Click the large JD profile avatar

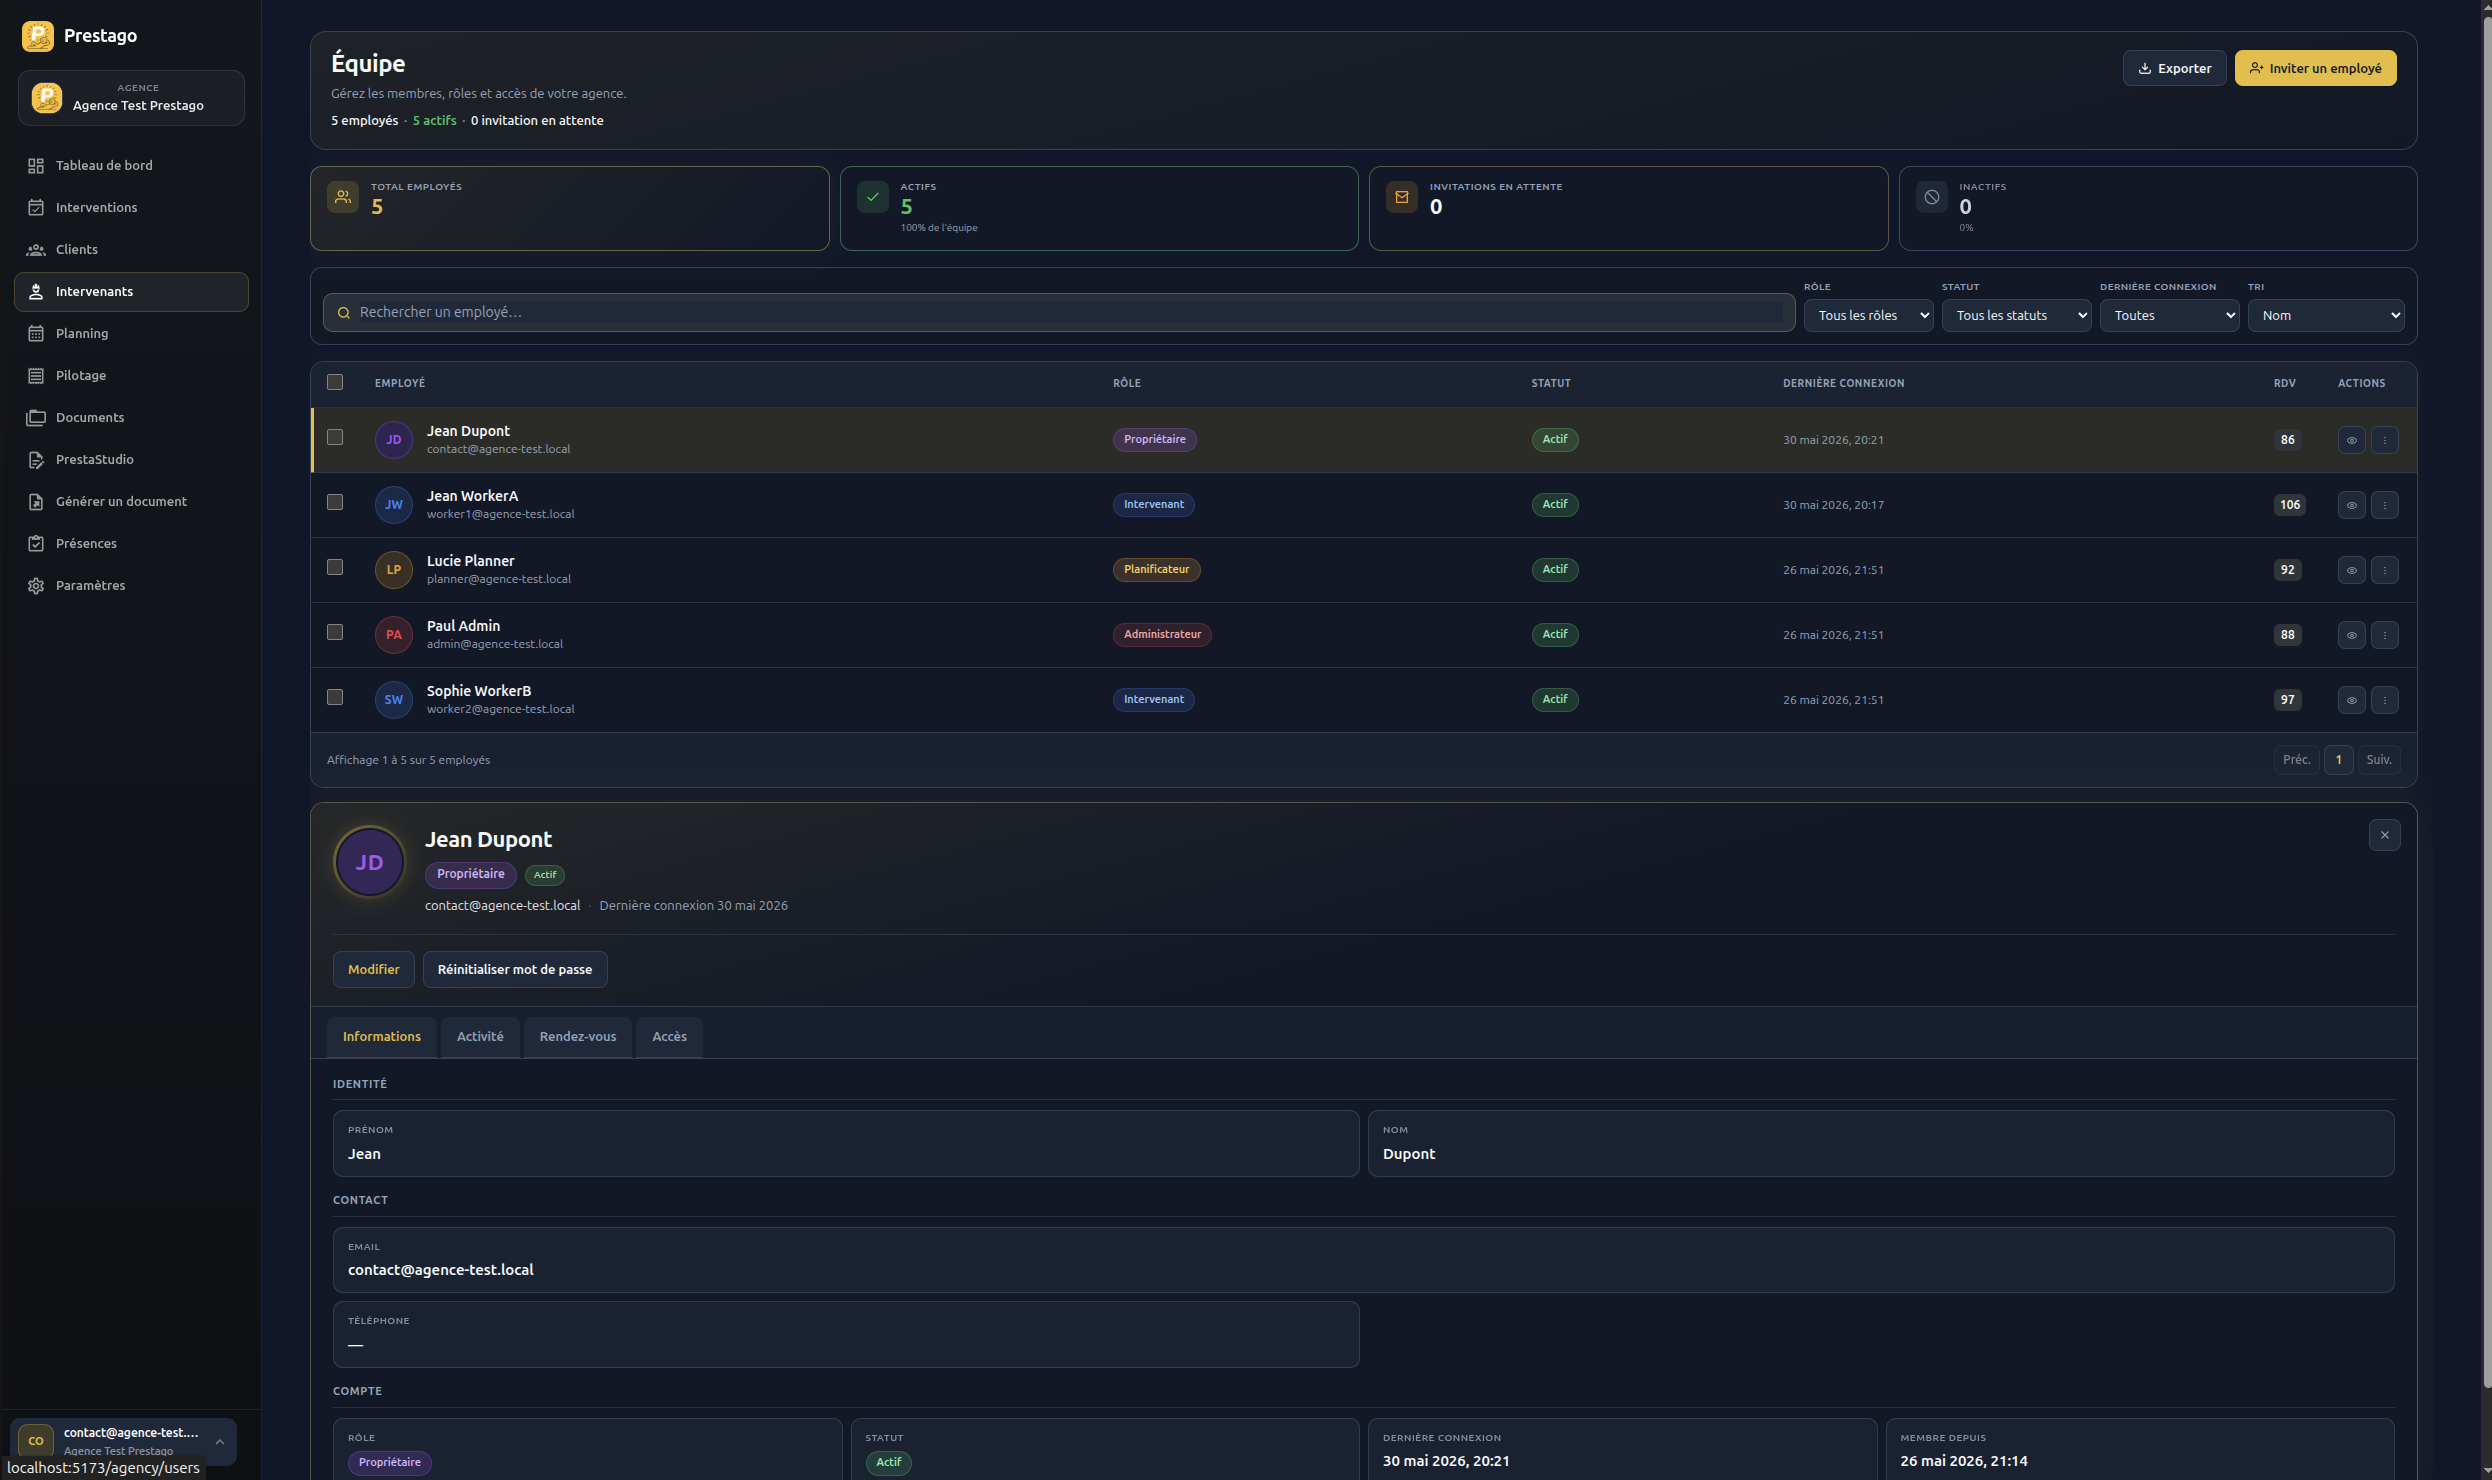[x=370, y=862]
